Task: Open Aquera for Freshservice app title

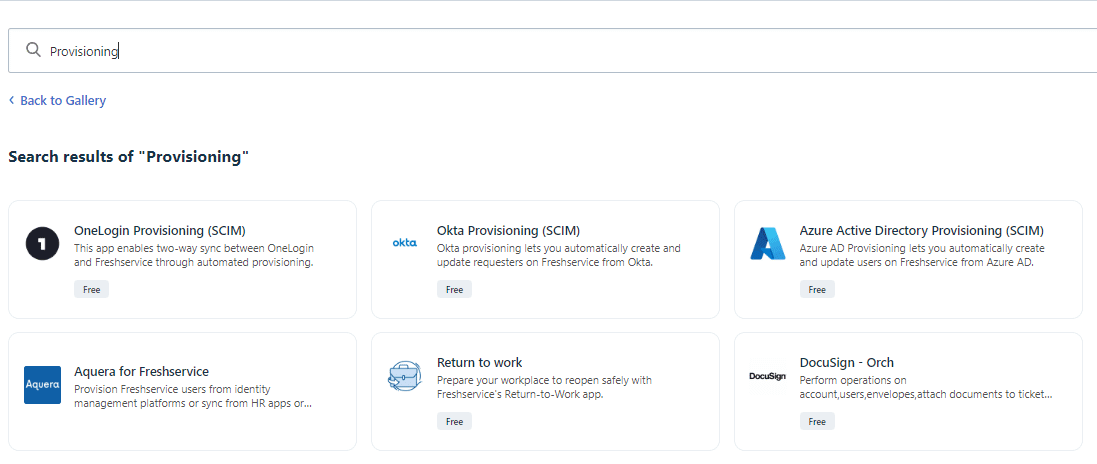Action: click(x=141, y=371)
